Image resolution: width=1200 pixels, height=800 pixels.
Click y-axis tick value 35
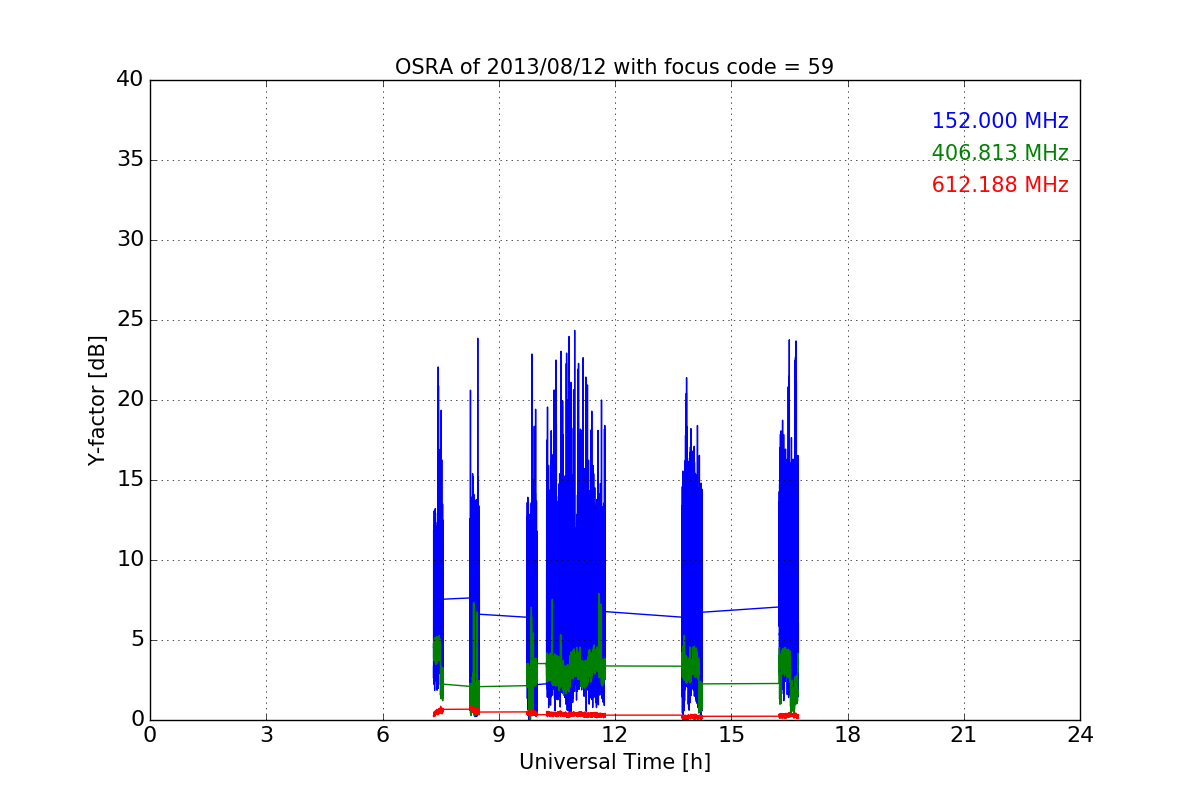coord(130,160)
